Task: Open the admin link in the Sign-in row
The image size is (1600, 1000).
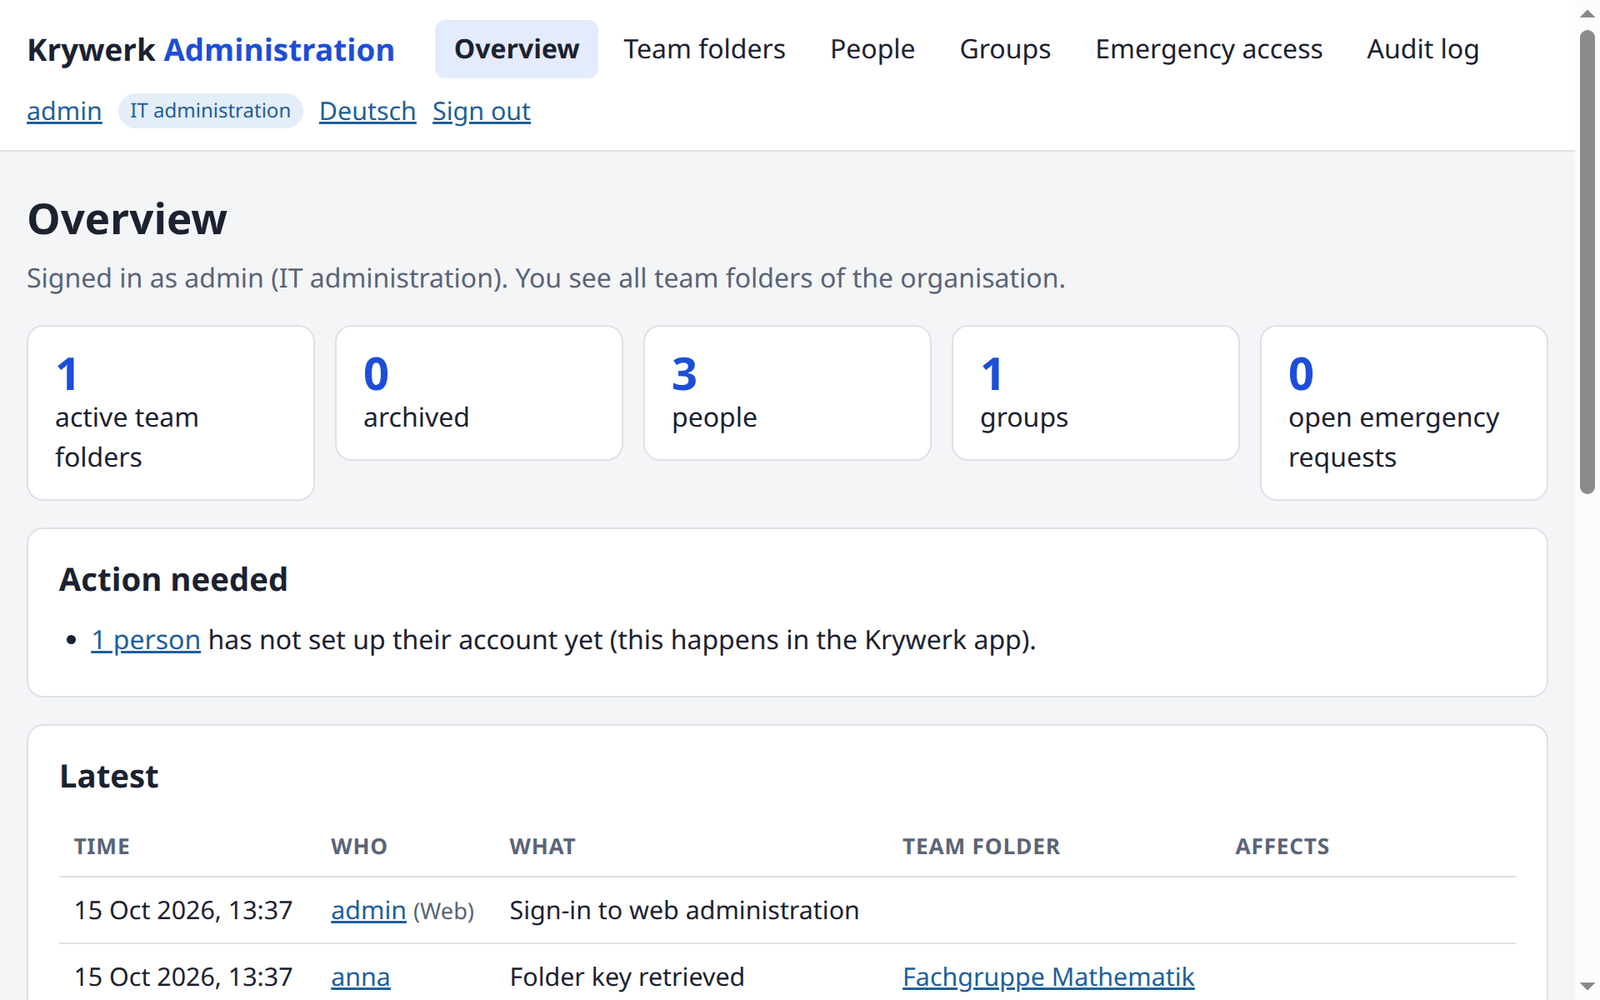Action: 368,910
